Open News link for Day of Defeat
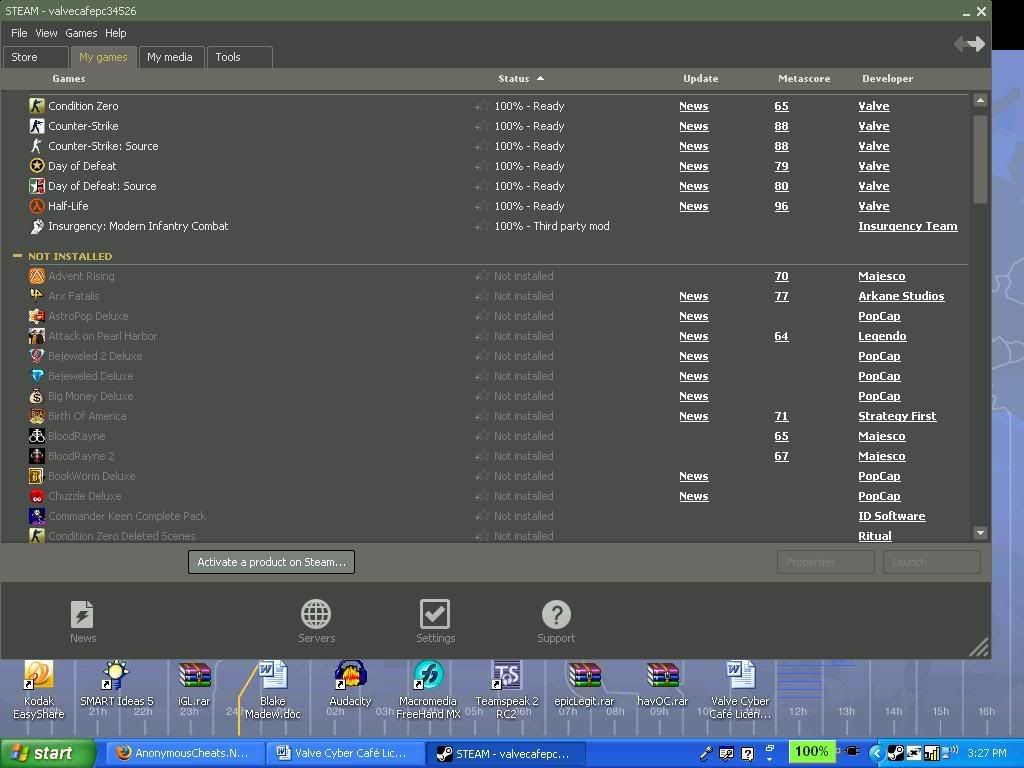The width and height of the screenshot is (1024, 768). (x=693, y=166)
